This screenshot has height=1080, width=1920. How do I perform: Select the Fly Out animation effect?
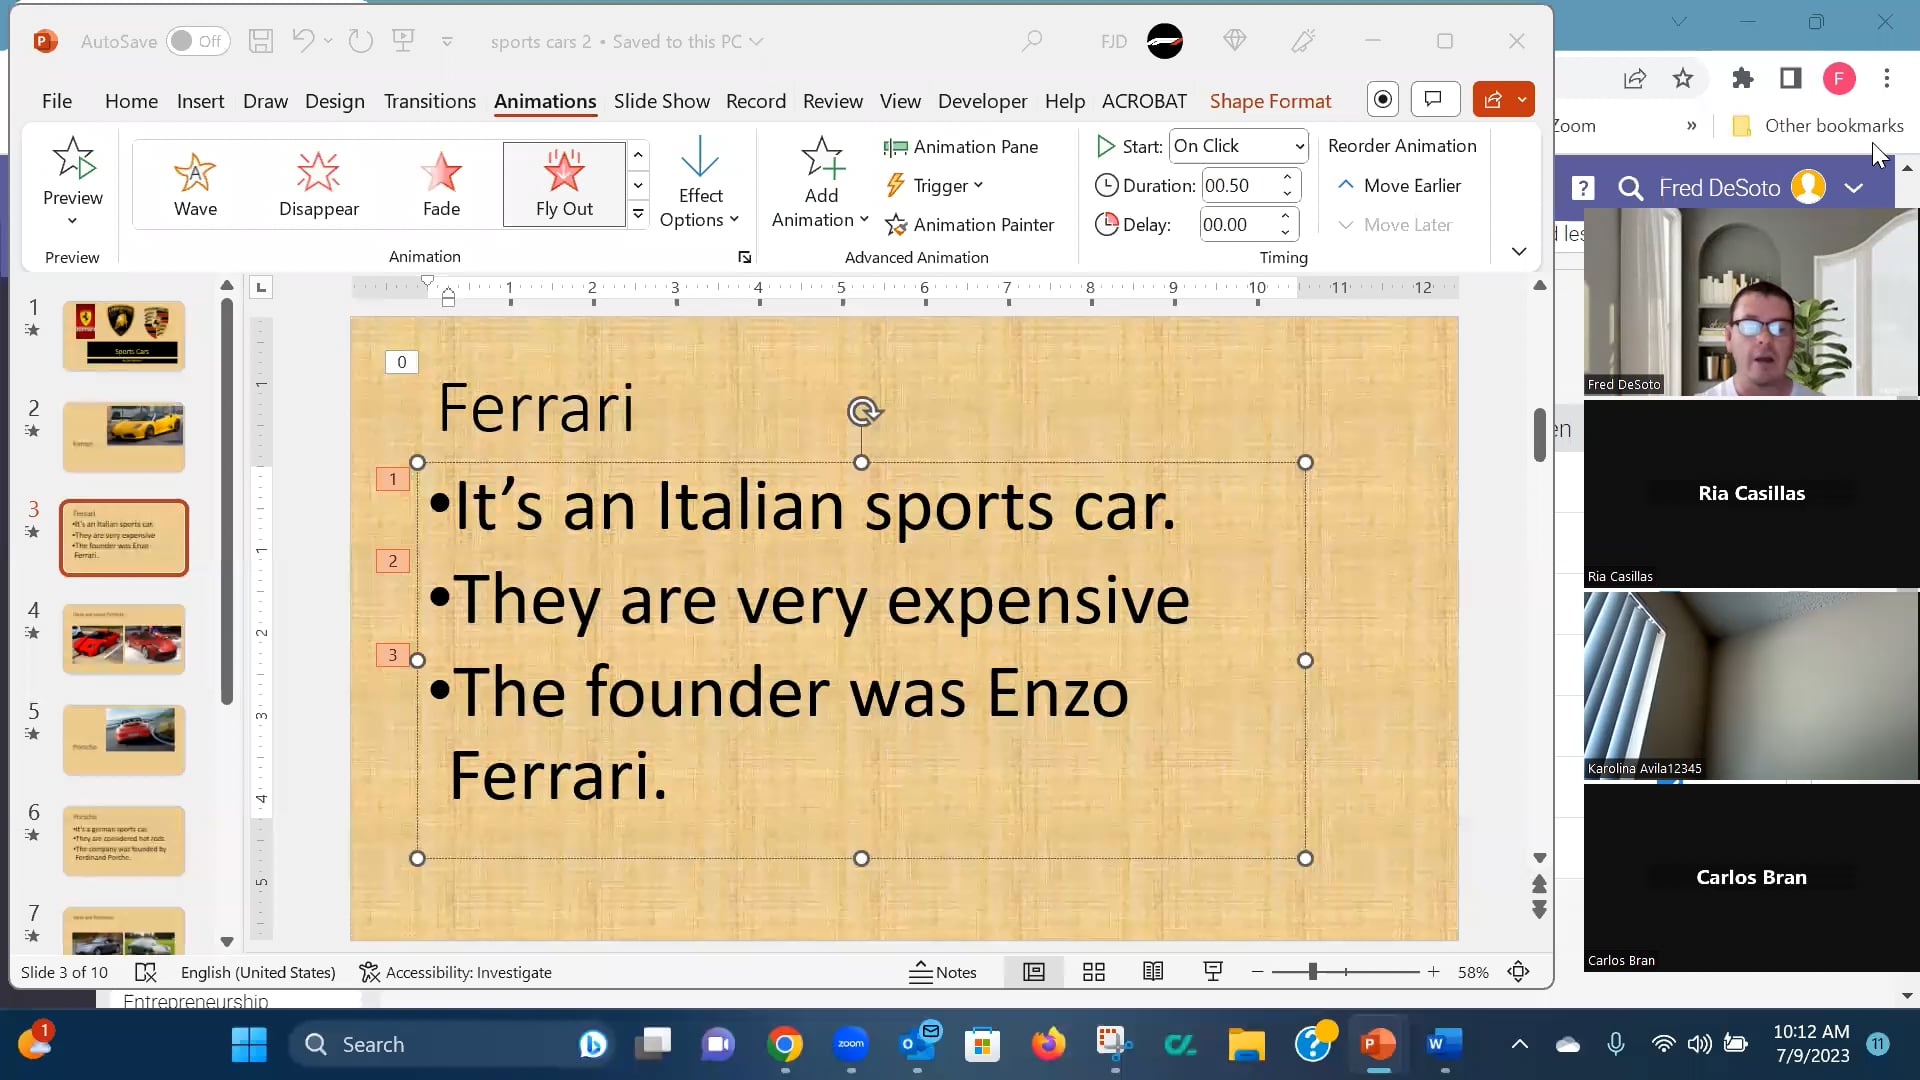[x=564, y=184]
